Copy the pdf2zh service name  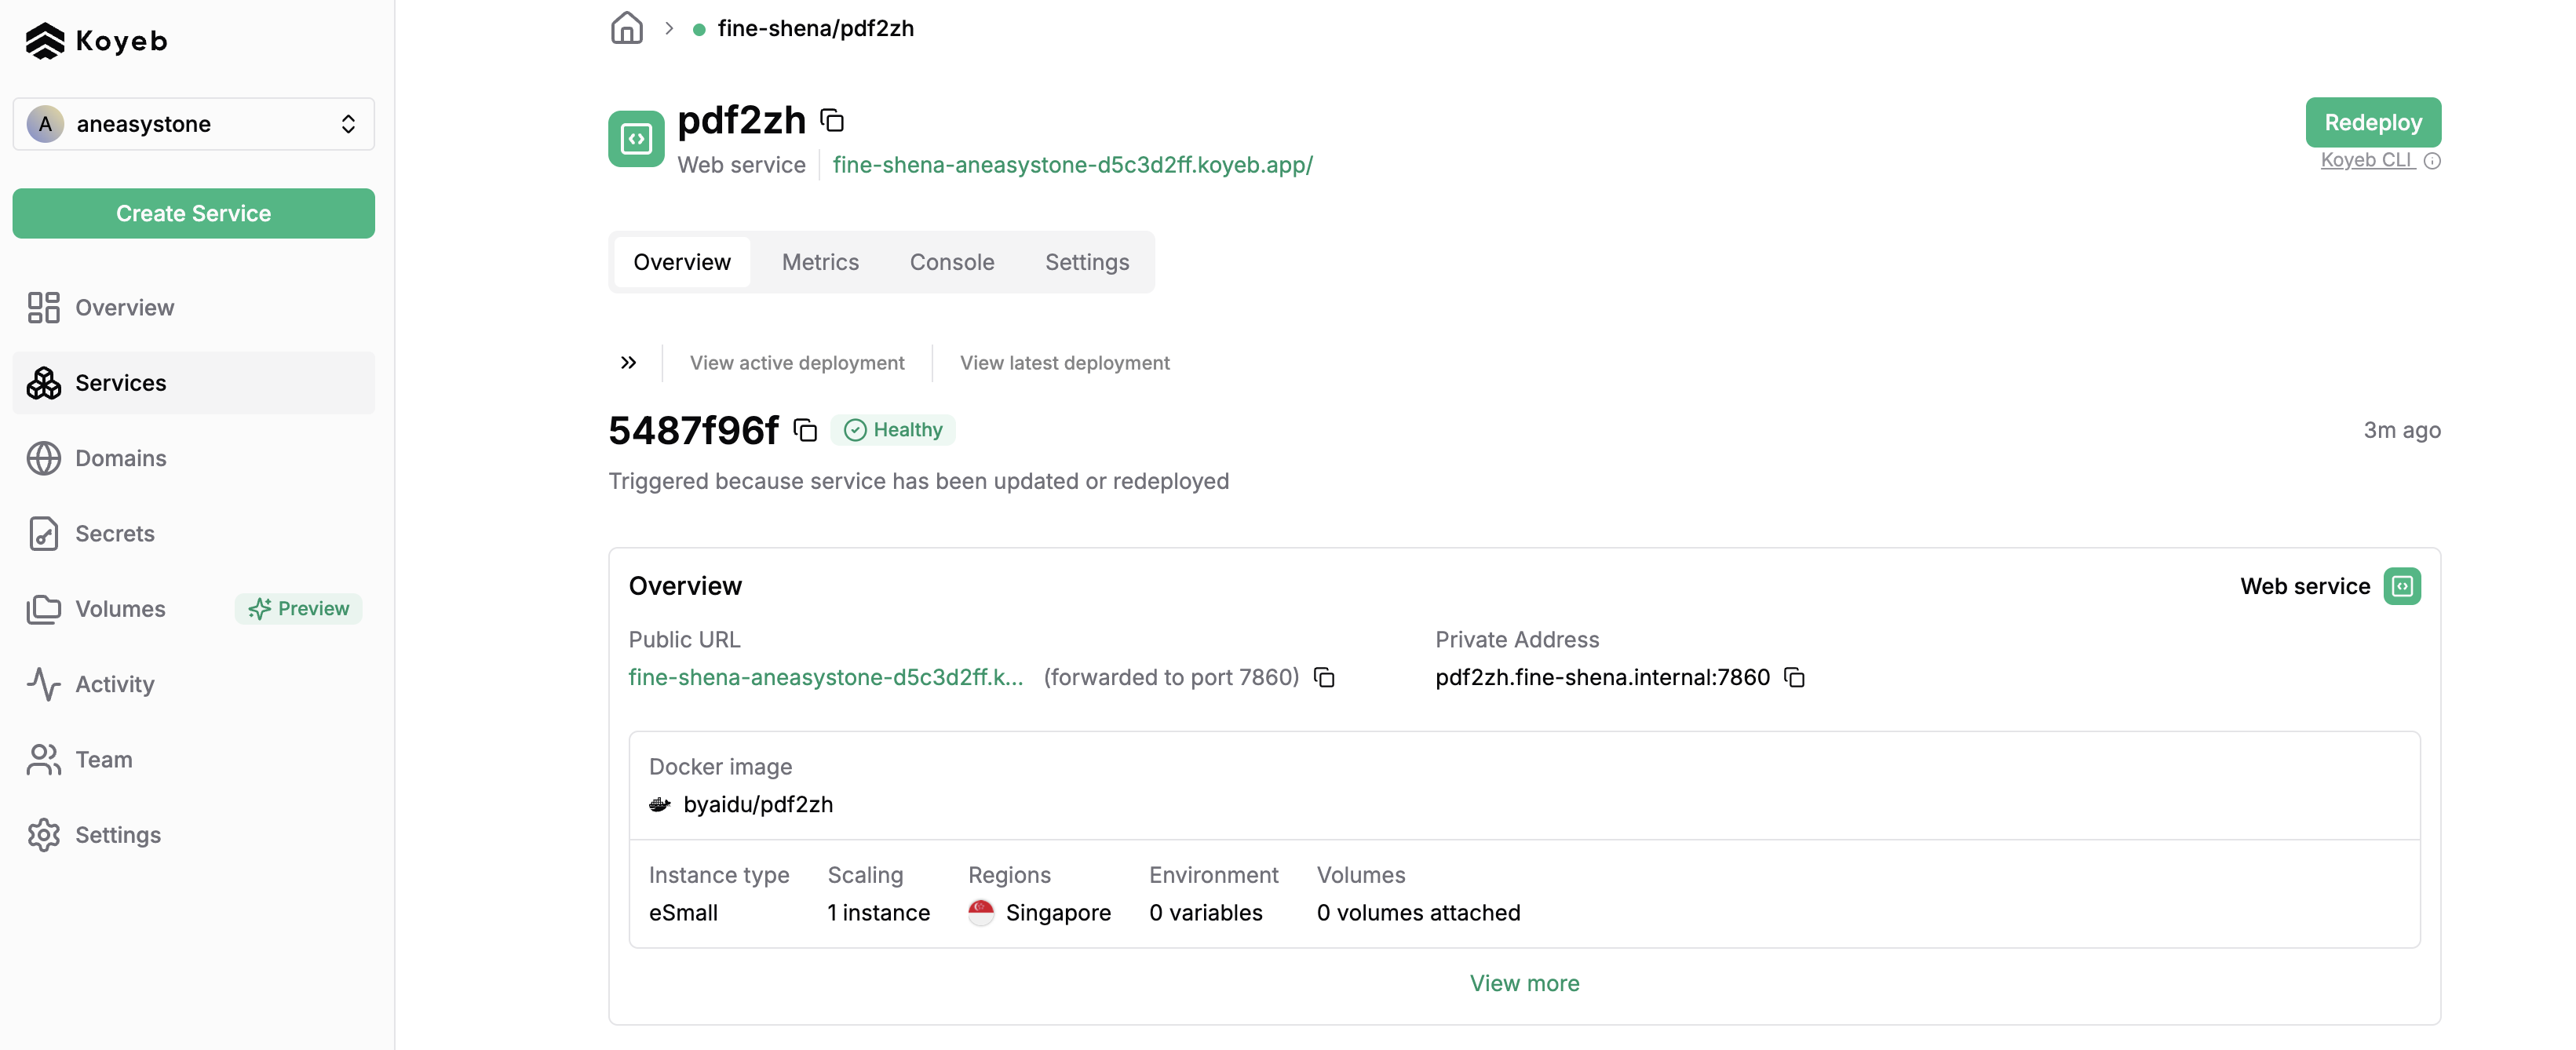coord(832,121)
